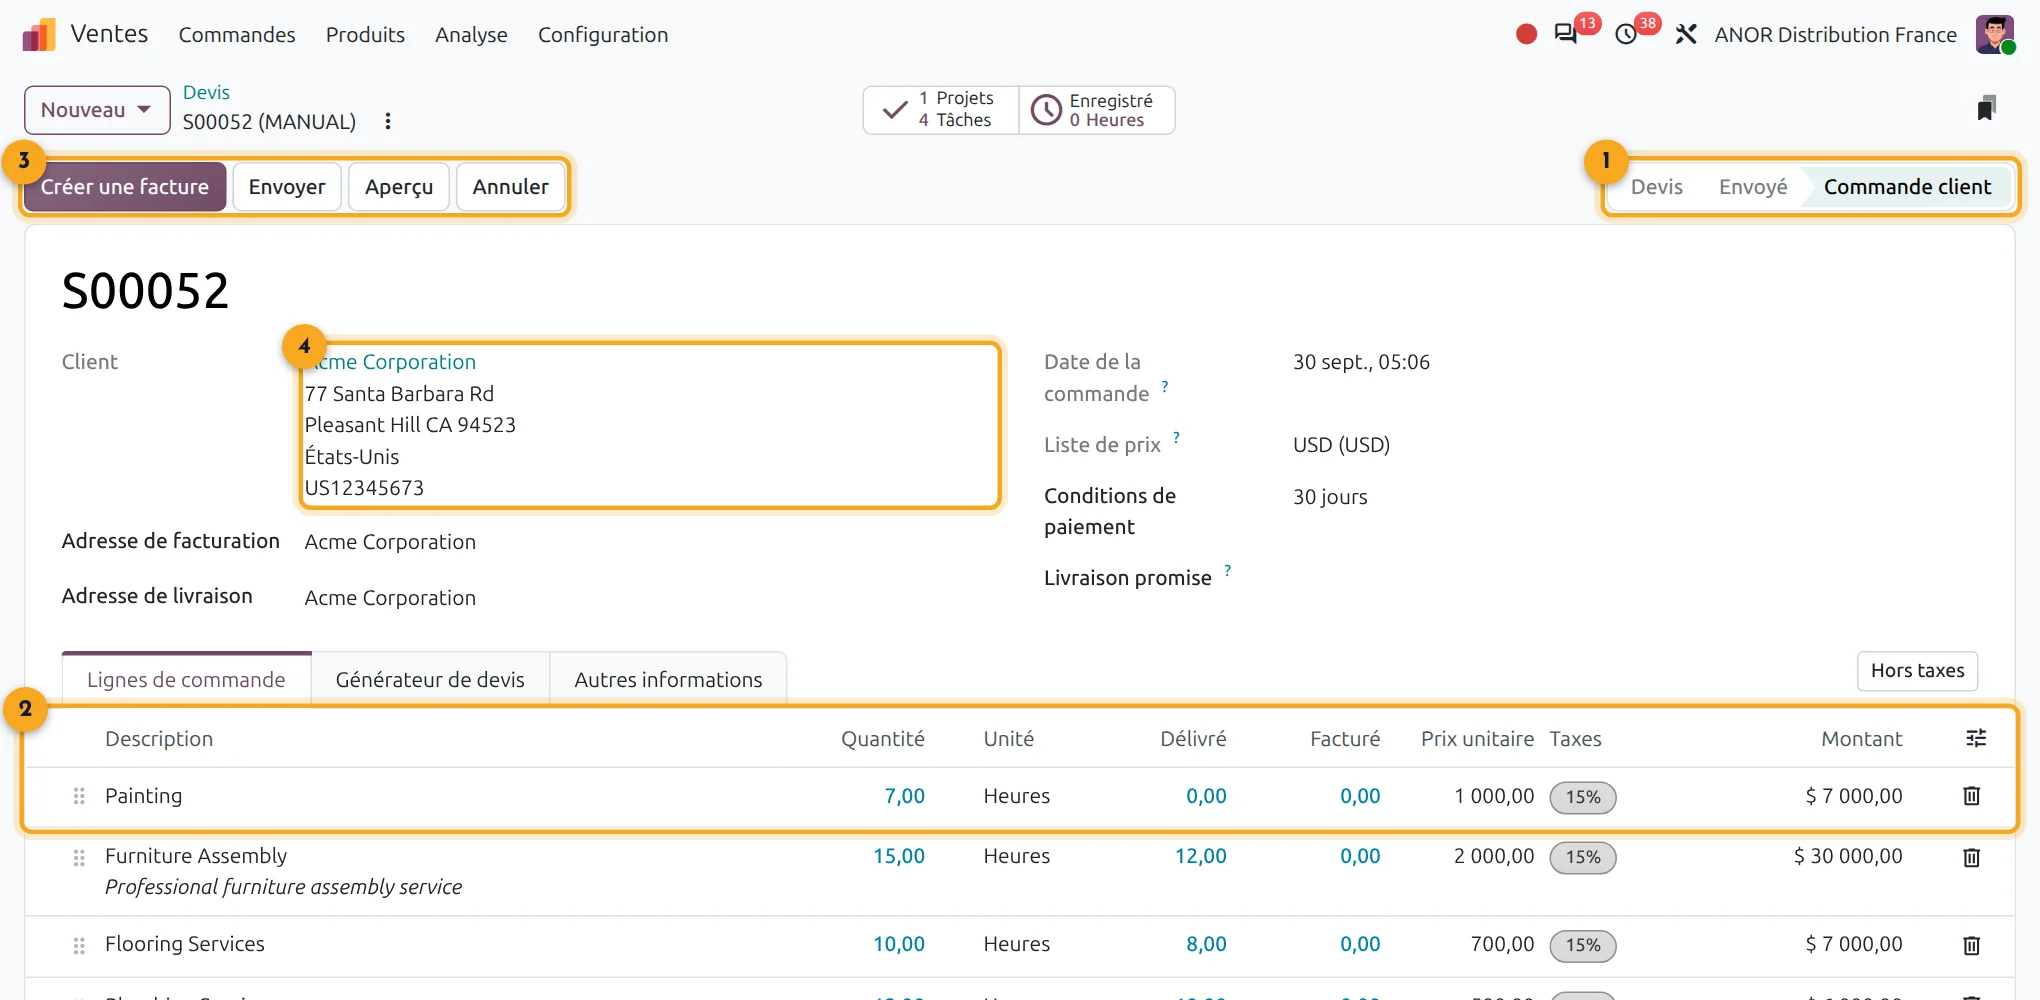Open the discussion messages icon
This screenshot has width=2040, height=1000.
pyautogui.click(x=1566, y=35)
